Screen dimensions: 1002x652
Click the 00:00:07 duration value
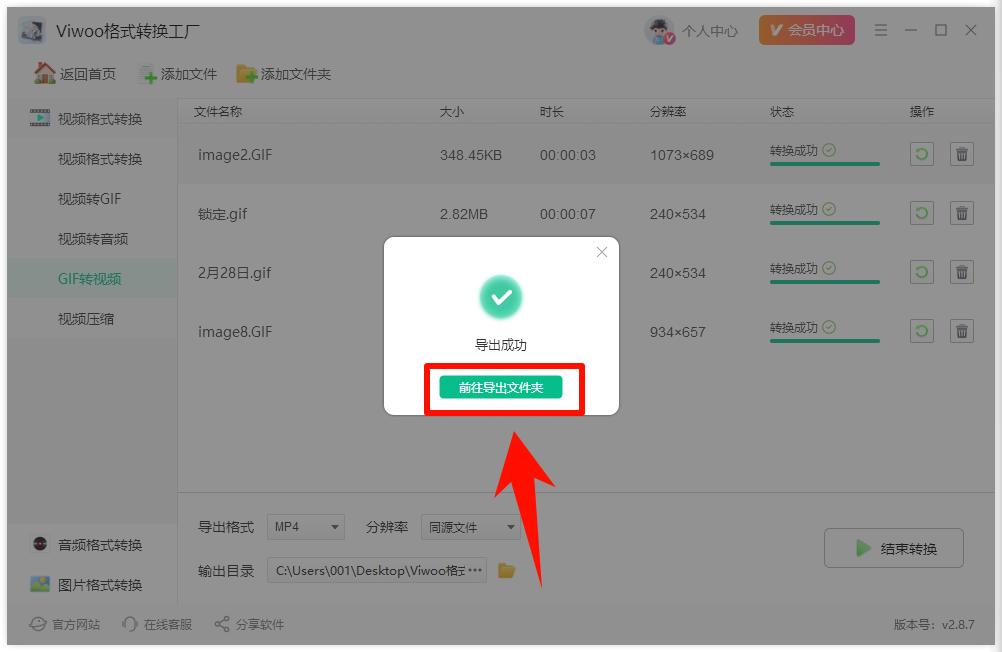click(567, 214)
